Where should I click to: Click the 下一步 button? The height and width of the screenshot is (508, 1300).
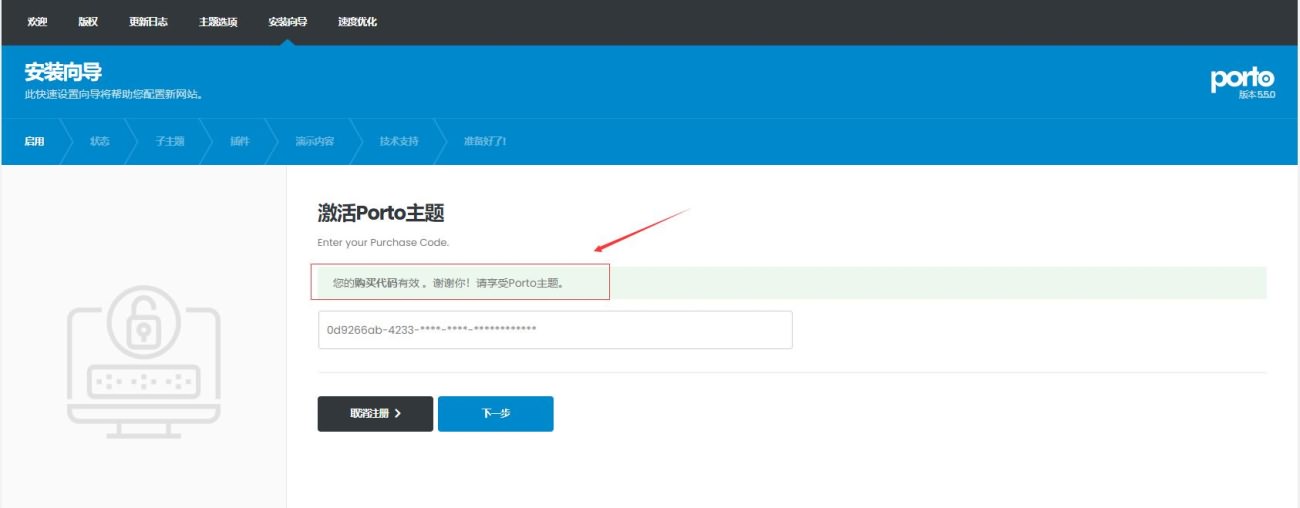(x=496, y=414)
